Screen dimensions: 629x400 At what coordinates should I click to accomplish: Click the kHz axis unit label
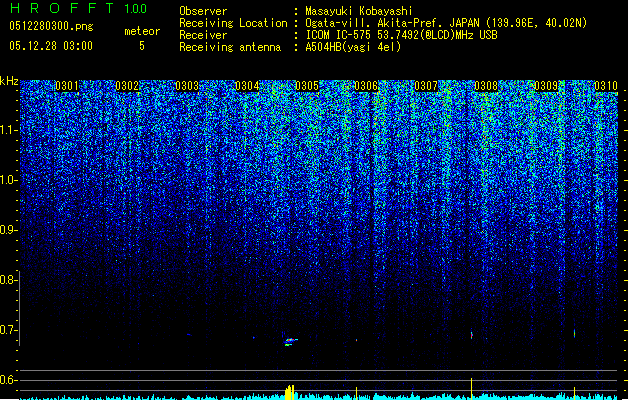tap(9, 81)
